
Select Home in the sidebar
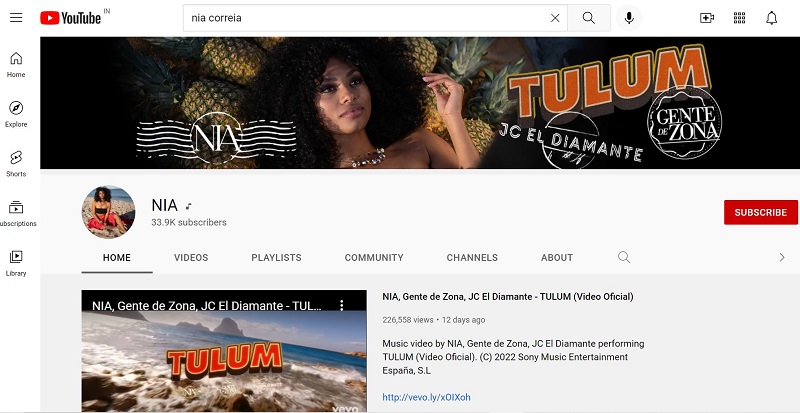(x=16, y=64)
